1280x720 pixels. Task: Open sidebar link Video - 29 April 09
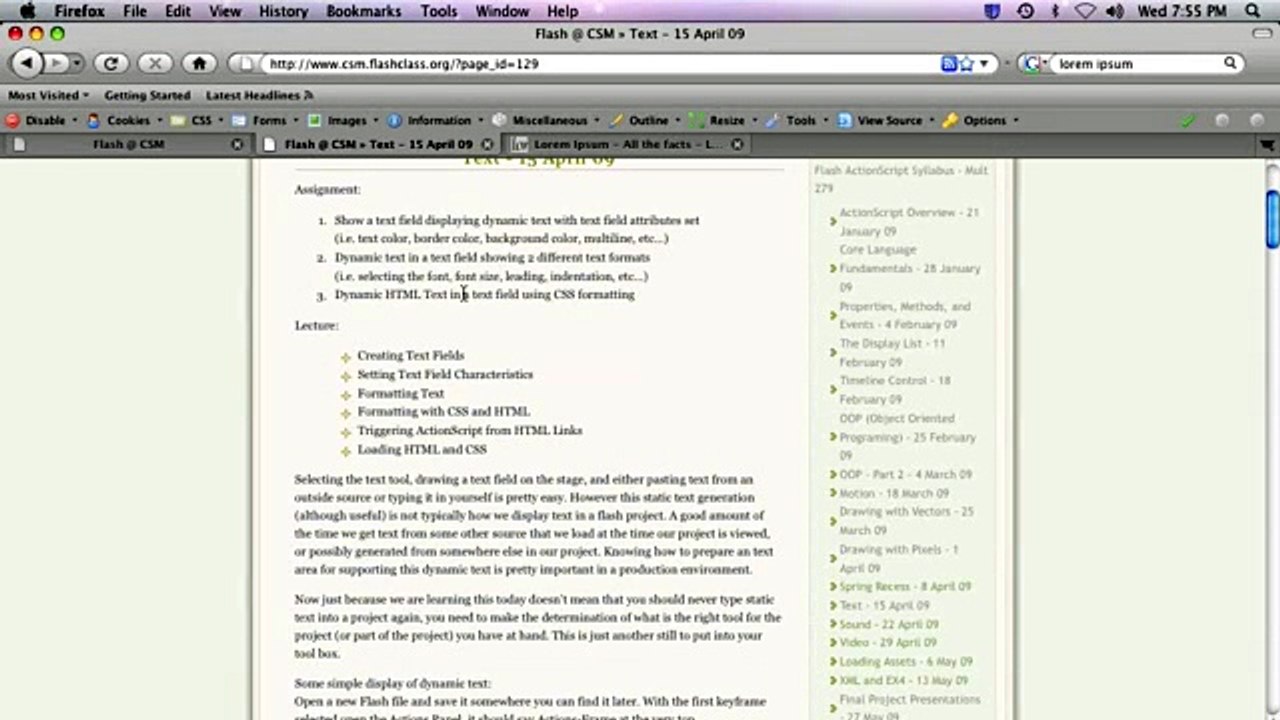click(x=888, y=642)
